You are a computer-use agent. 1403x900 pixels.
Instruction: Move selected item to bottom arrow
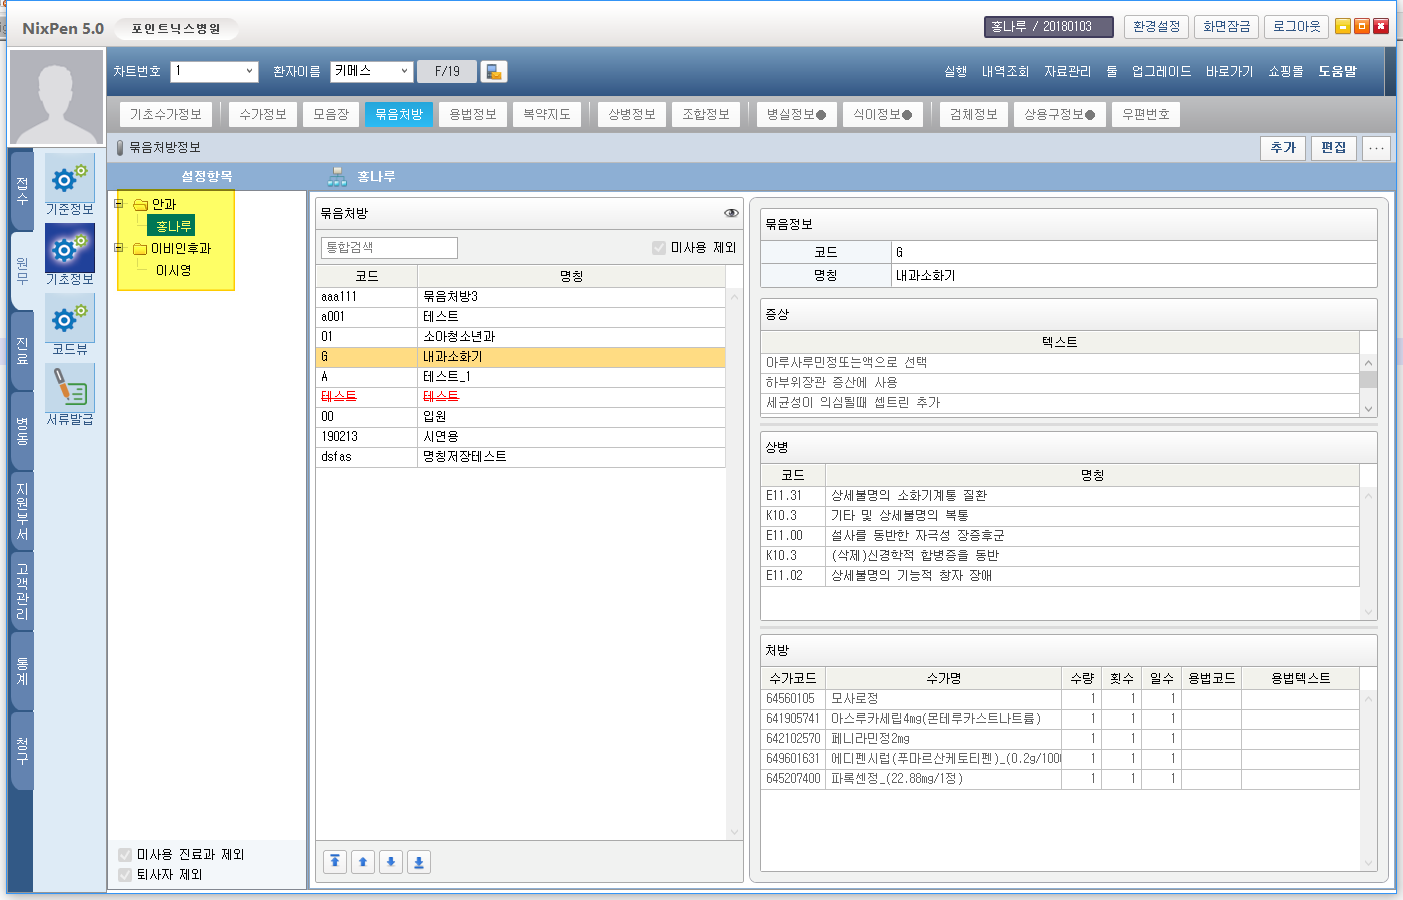[x=419, y=862]
